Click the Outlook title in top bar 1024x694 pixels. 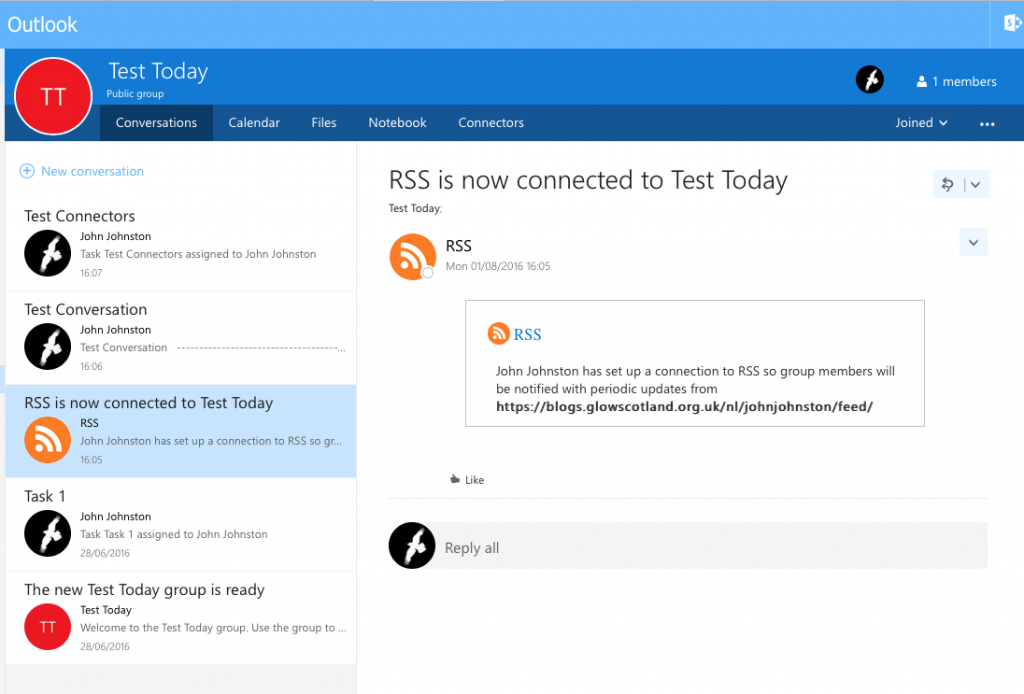click(x=42, y=25)
